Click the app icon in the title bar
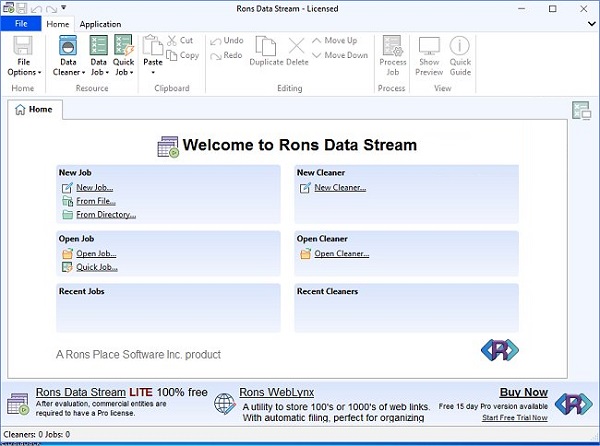This screenshot has width=600, height=446. point(8,8)
